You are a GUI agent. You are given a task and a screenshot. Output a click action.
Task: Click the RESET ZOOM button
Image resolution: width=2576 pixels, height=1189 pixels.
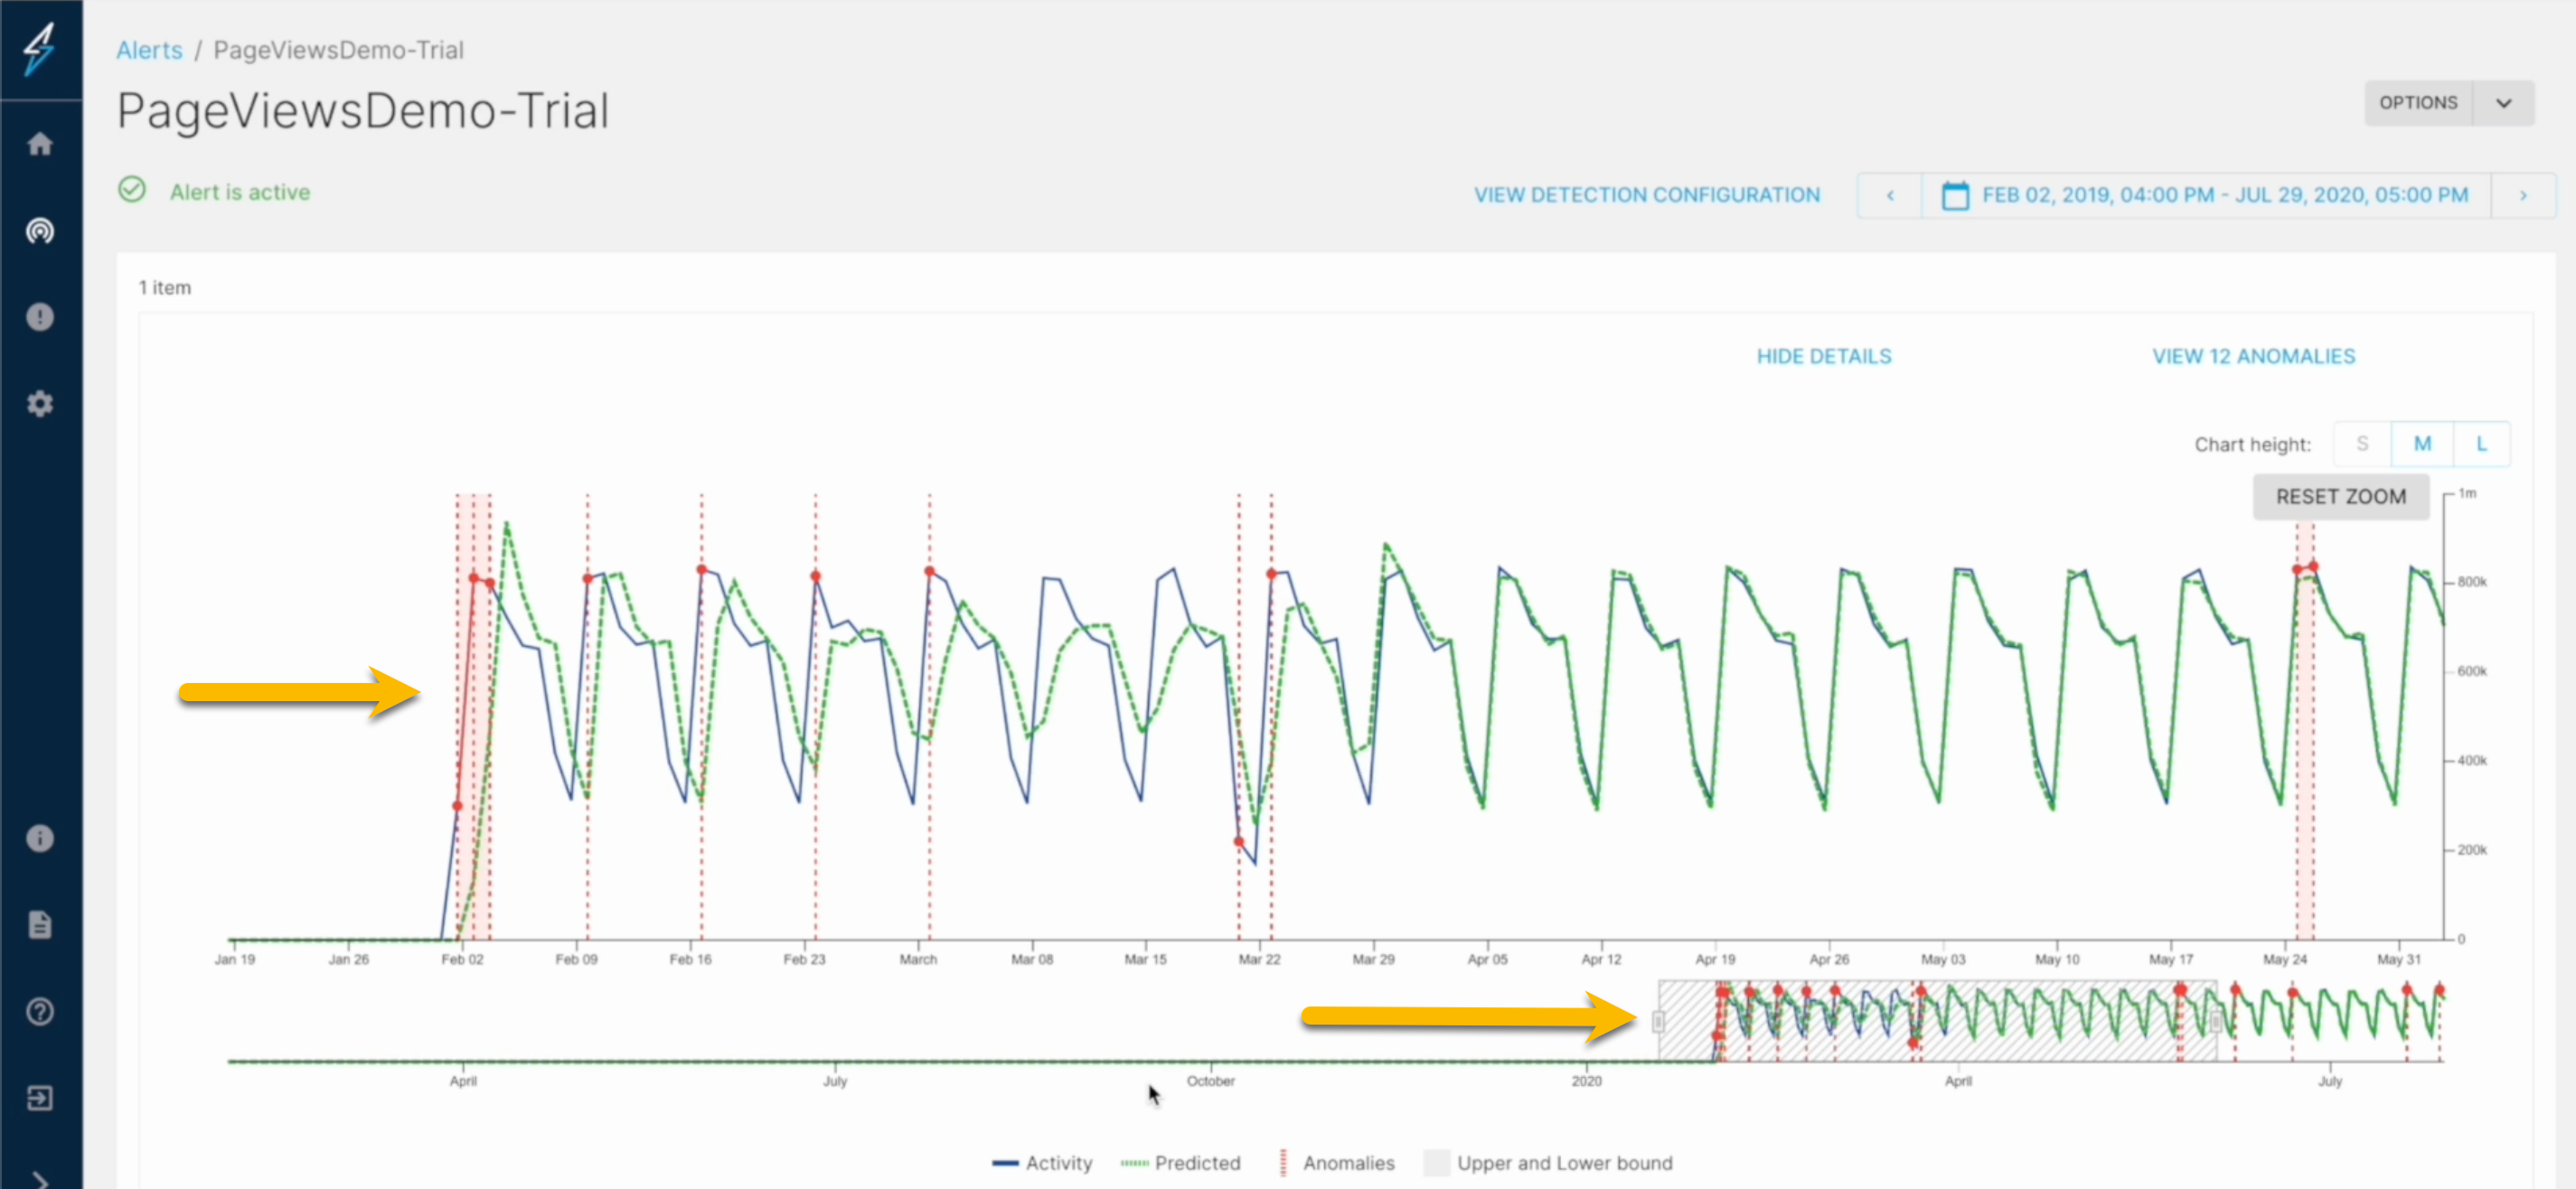pos(2340,497)
